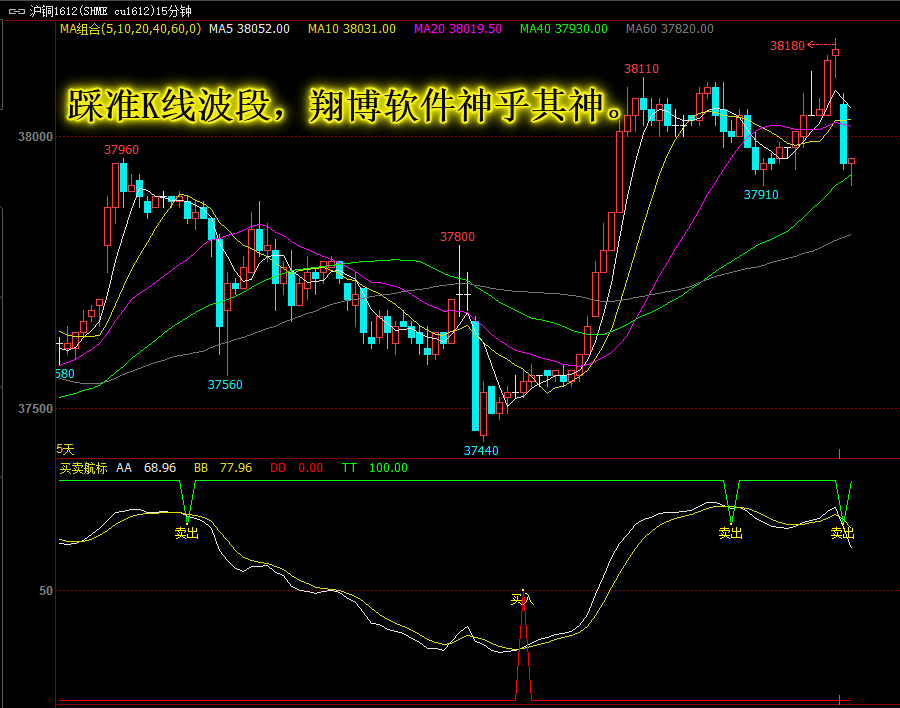The width and height of the screenshot is (900, 708).
Task: Click the 37800 peak price label
Action: click(457, 237)
